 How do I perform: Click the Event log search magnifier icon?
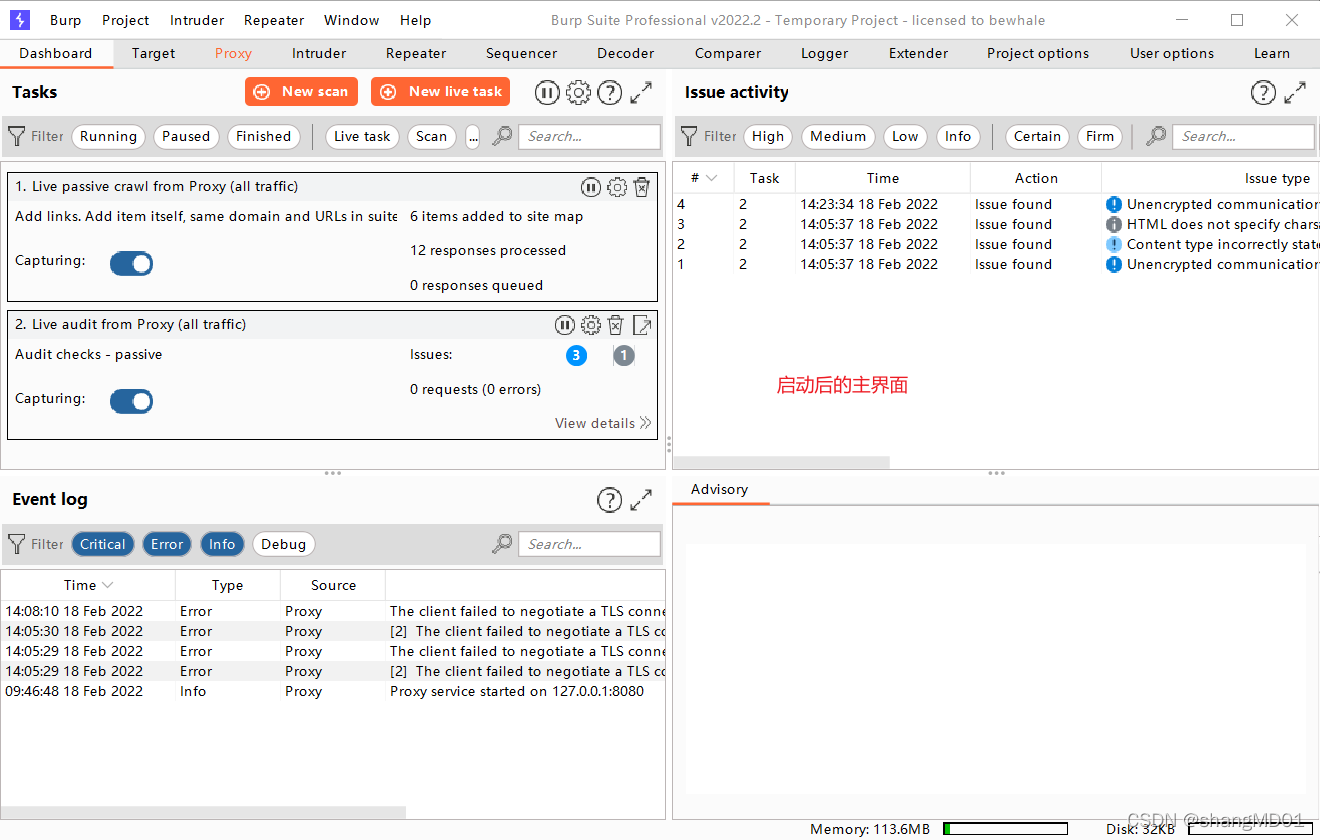503,544
